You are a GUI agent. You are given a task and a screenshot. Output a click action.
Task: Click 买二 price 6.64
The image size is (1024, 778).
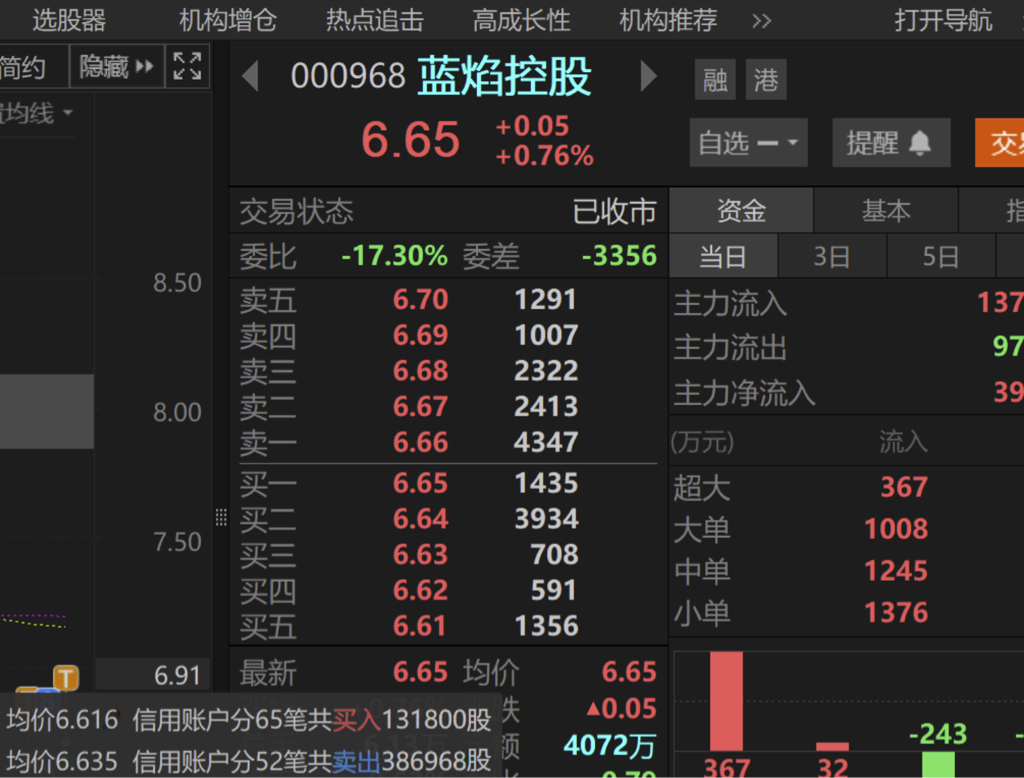point(421,519)
